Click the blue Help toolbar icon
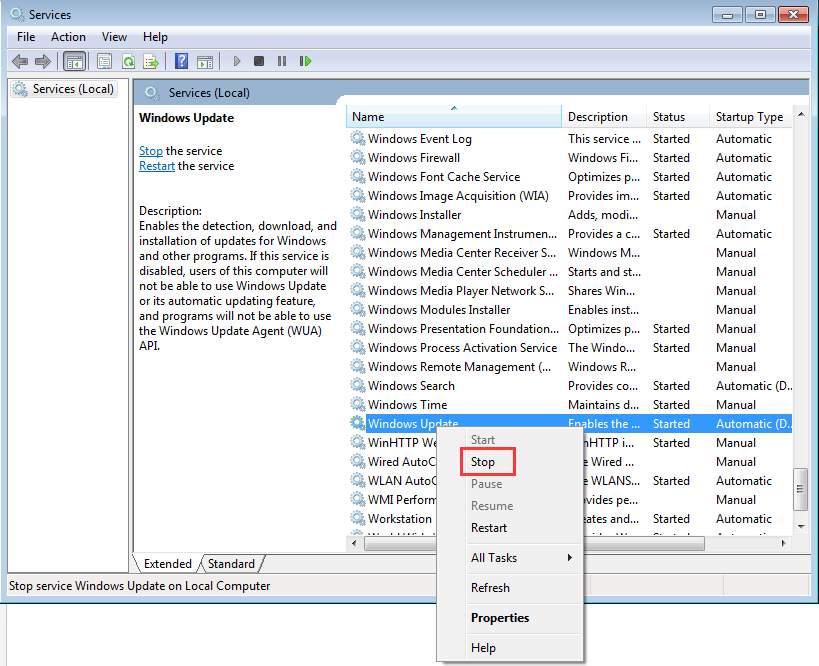The image size is (819, 666). pos(181,61)
